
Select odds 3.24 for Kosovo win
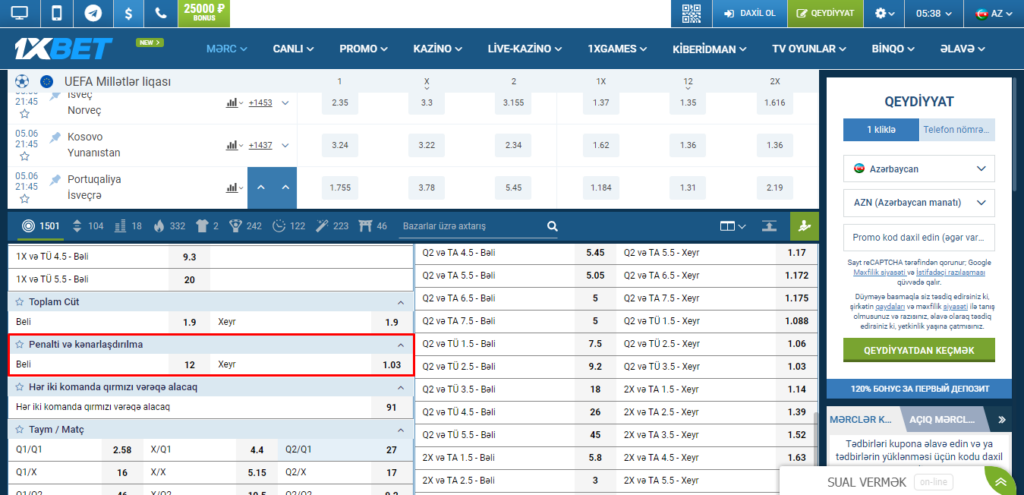340,145
